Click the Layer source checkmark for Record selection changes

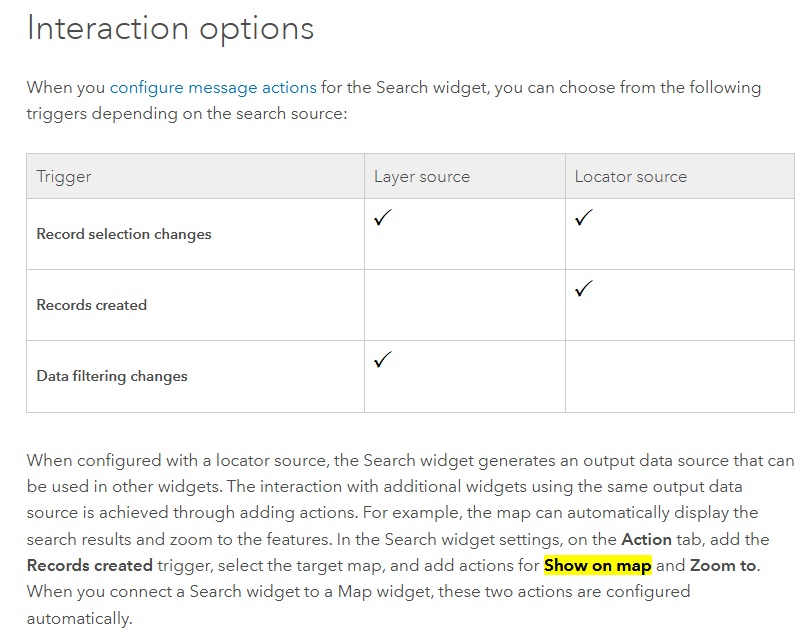pos(382,218)
